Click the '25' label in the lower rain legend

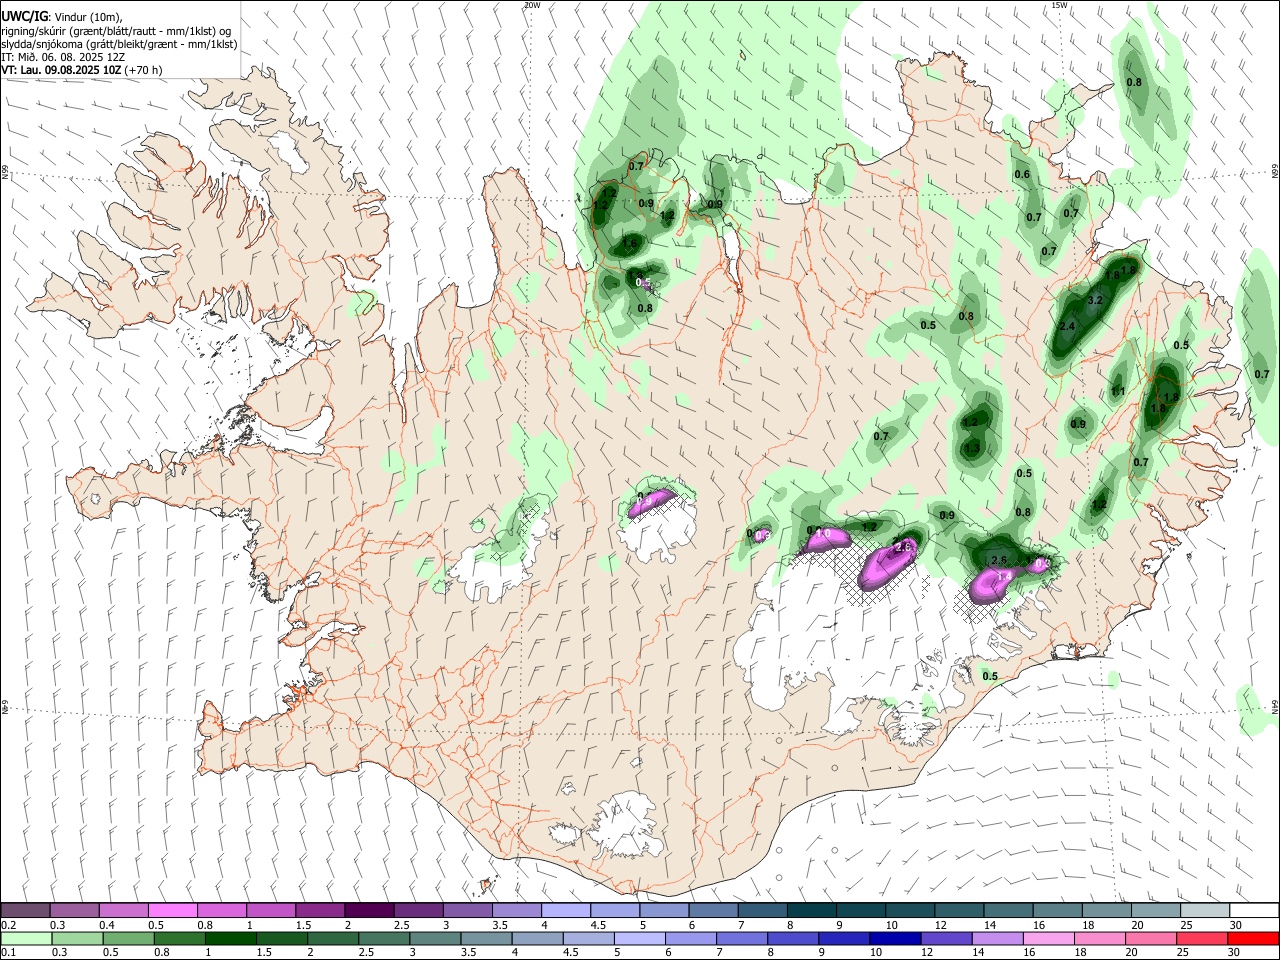pos(1182,953)
